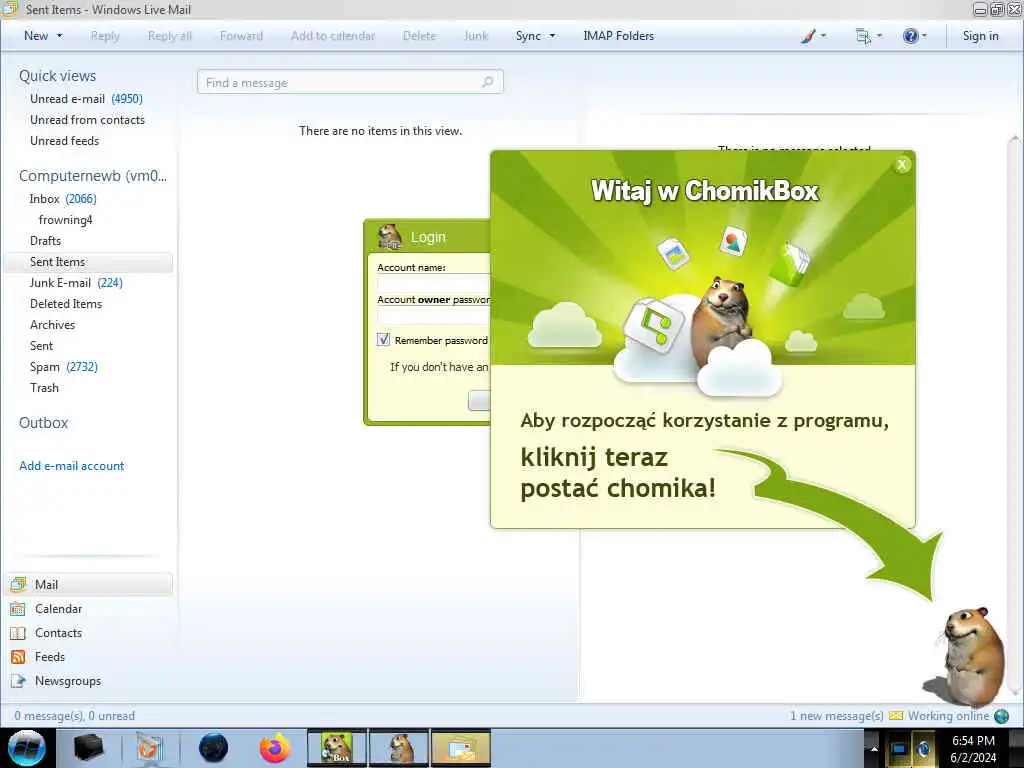The image size is (1024, 768).
Task: Launch Firefox from the taskbar
Action: (275, 748)
